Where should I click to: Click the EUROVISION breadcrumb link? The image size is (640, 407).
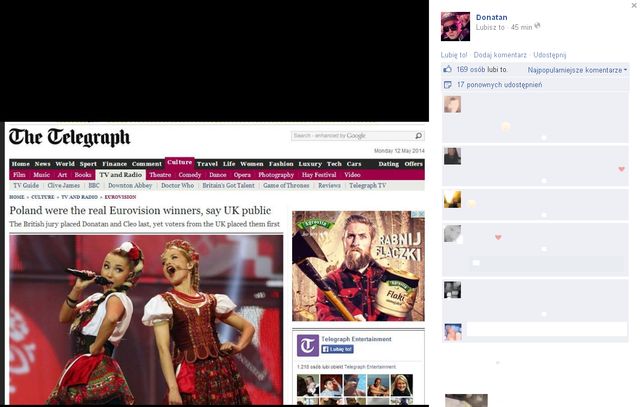coord(120,197)
